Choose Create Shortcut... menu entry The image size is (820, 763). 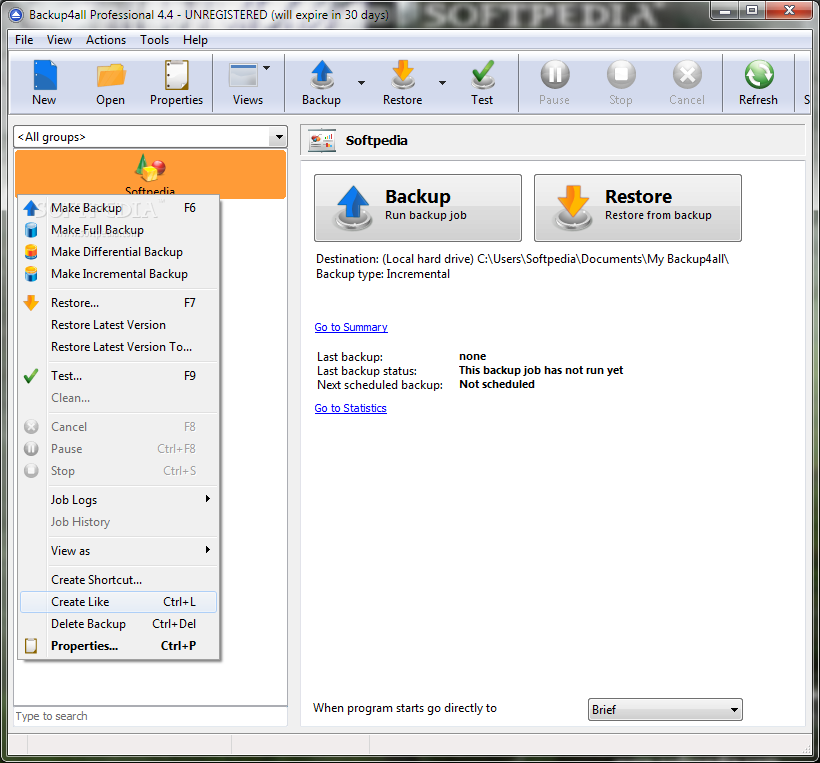119,580
